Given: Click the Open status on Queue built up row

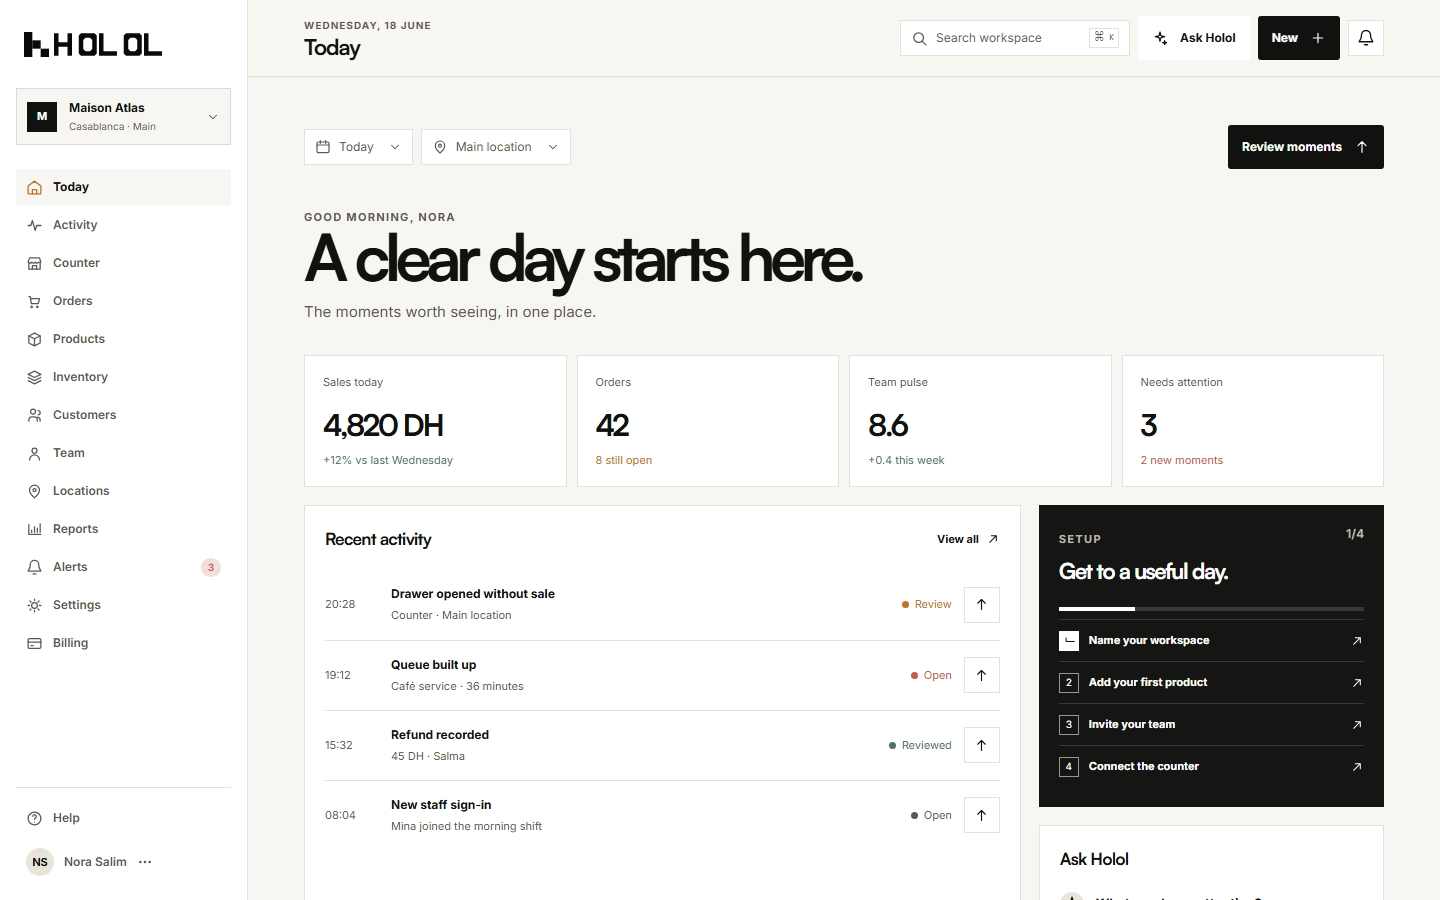Looking at the screenshot, I should 931,675.
